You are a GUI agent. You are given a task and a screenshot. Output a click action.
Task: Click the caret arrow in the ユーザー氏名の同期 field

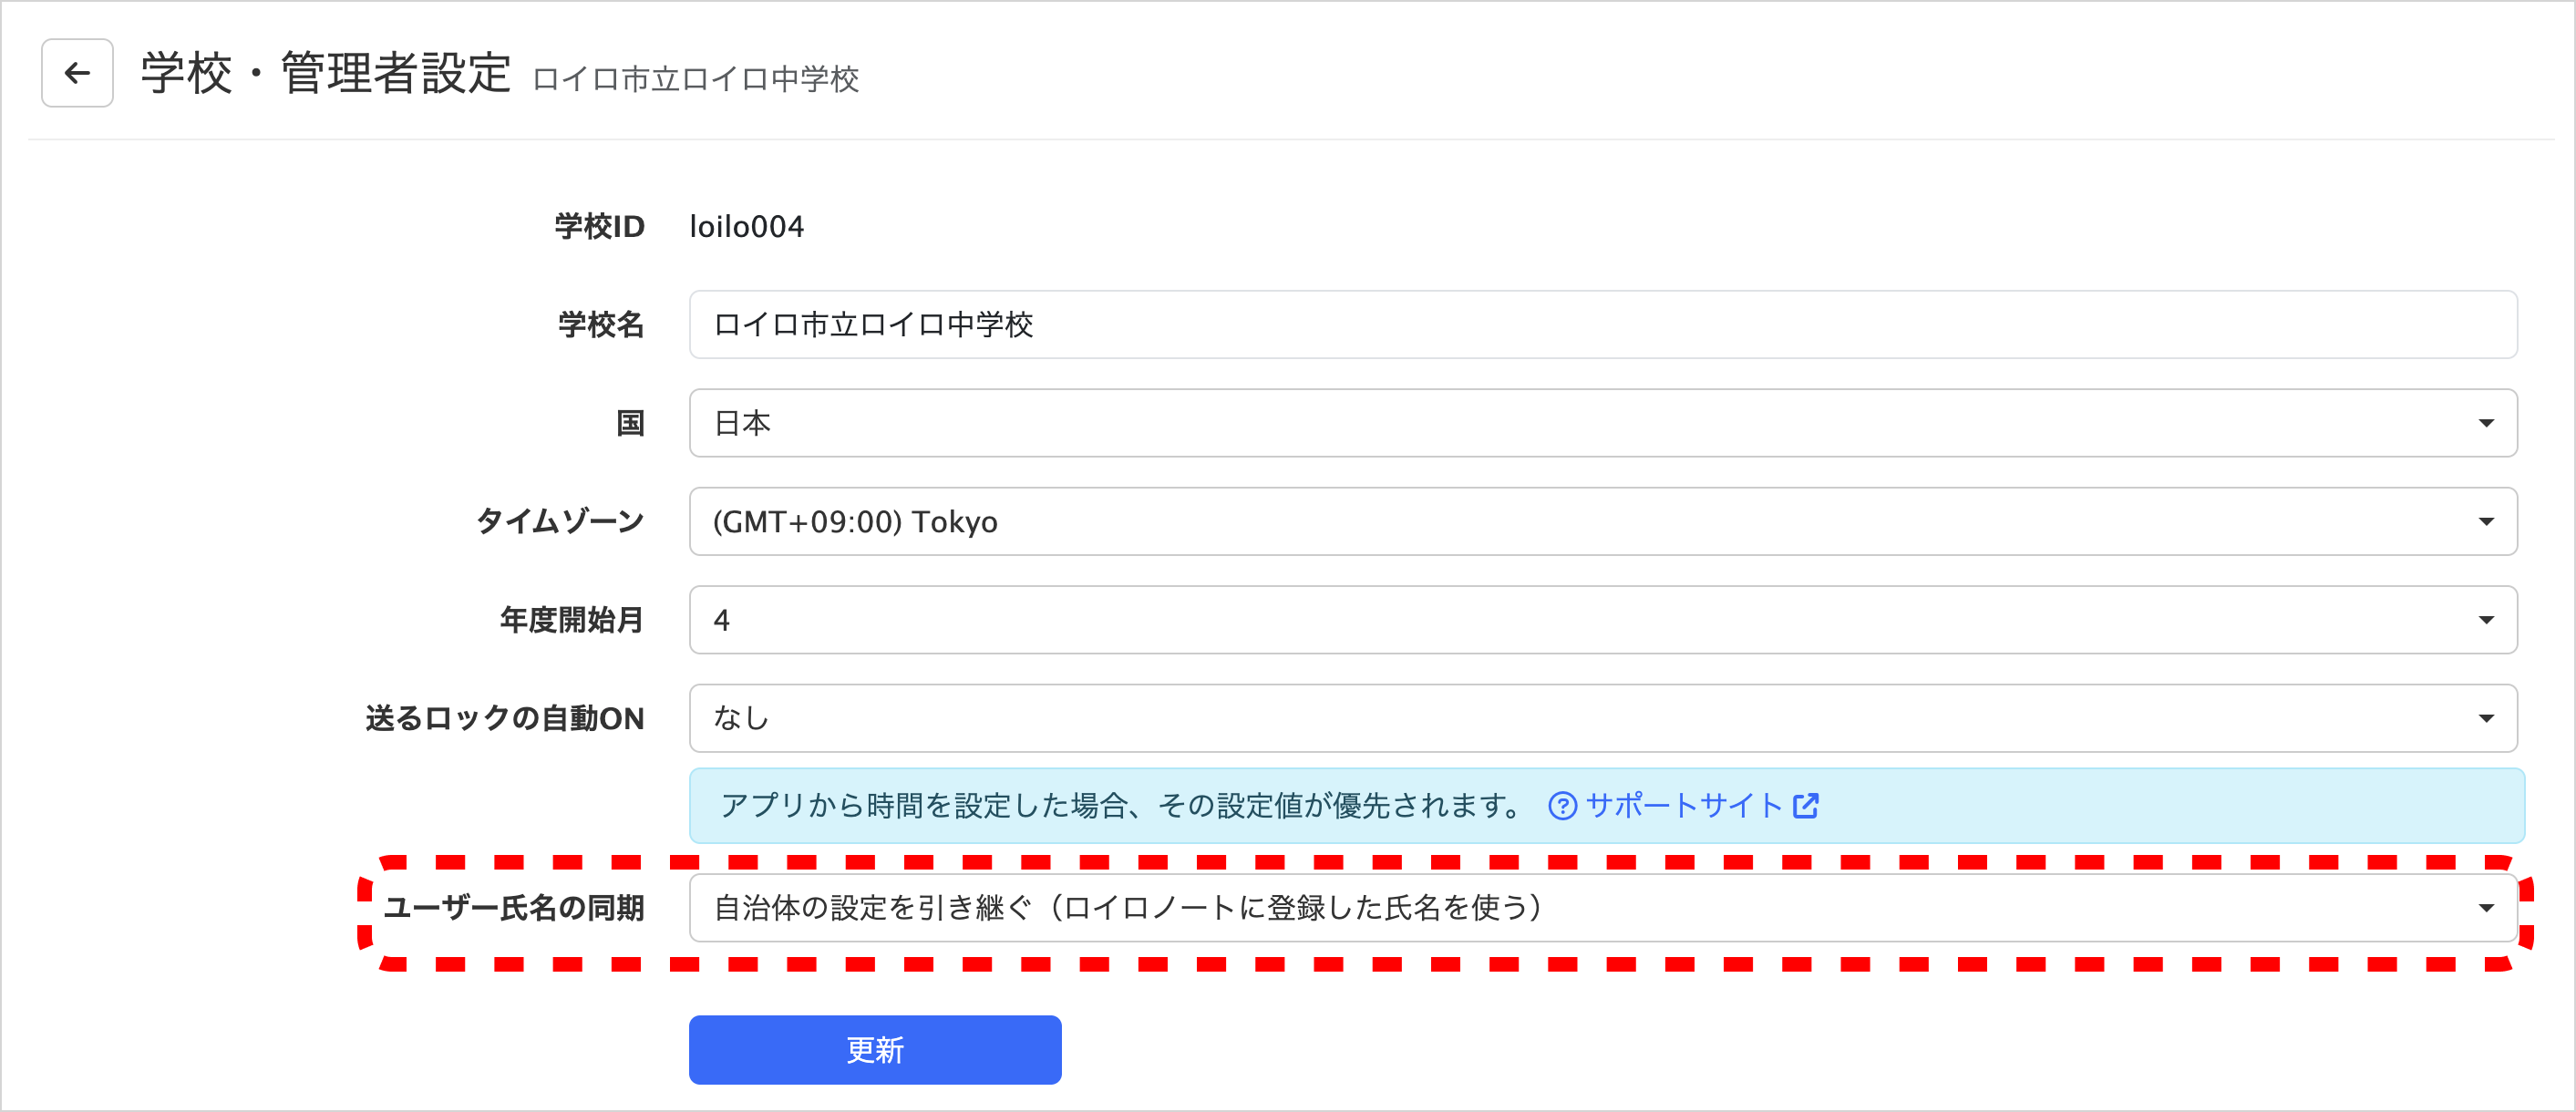point(2485,908)
